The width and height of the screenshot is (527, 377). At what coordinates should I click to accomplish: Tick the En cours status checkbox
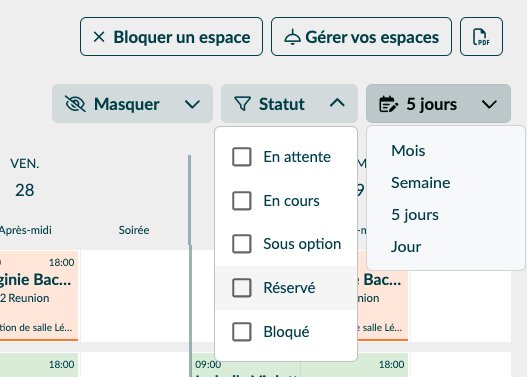[242, 201]
